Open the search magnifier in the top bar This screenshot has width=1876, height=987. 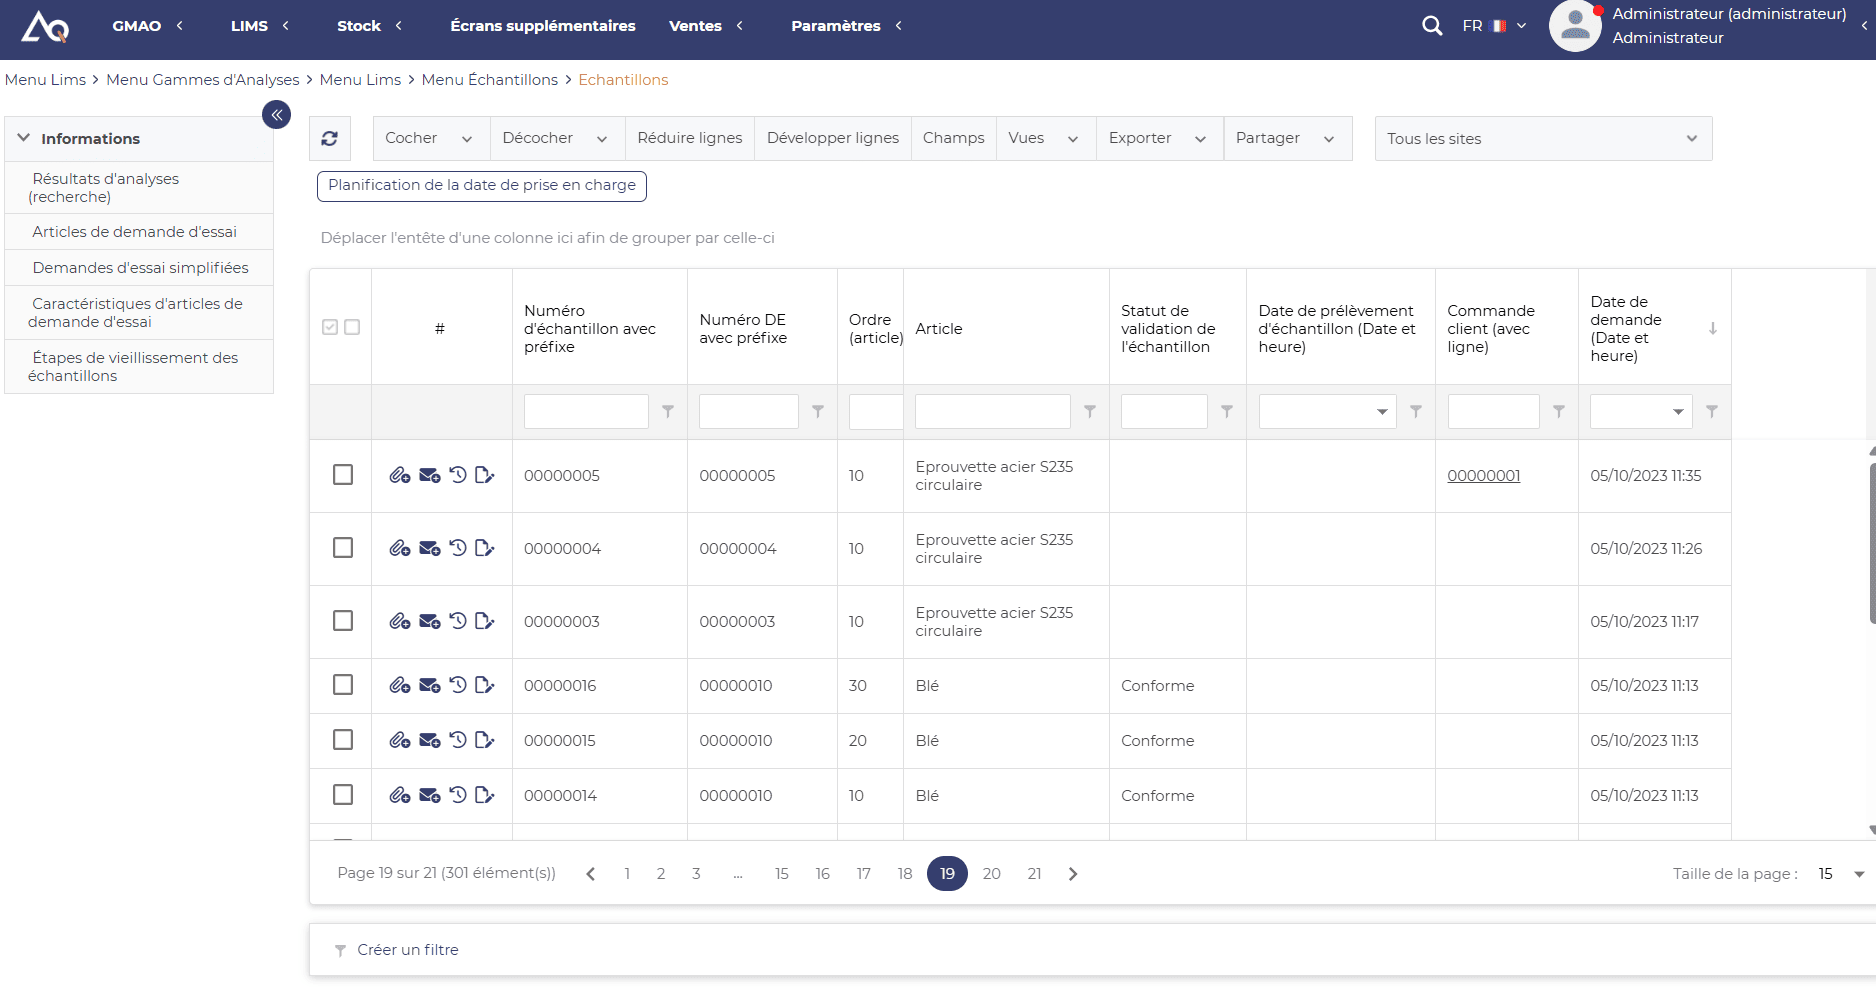(x=1432, y=26)
